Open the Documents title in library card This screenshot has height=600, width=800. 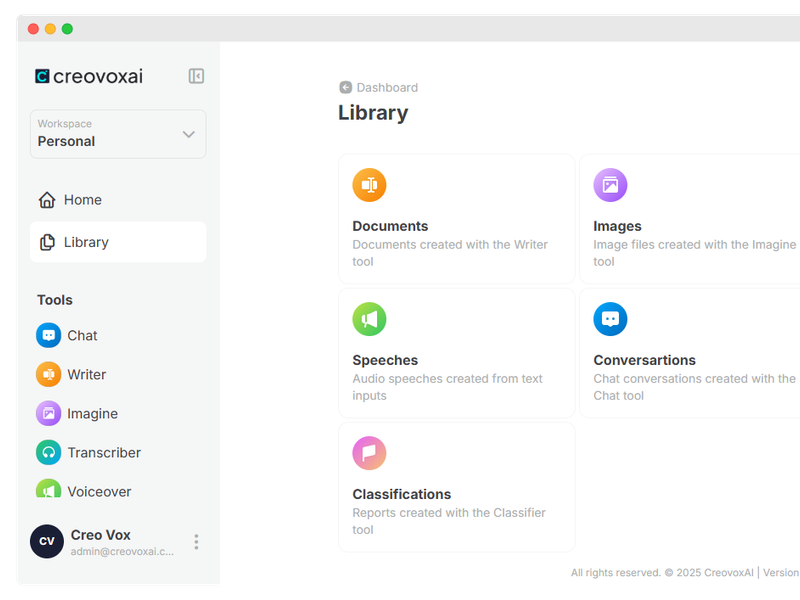(390, 226)
